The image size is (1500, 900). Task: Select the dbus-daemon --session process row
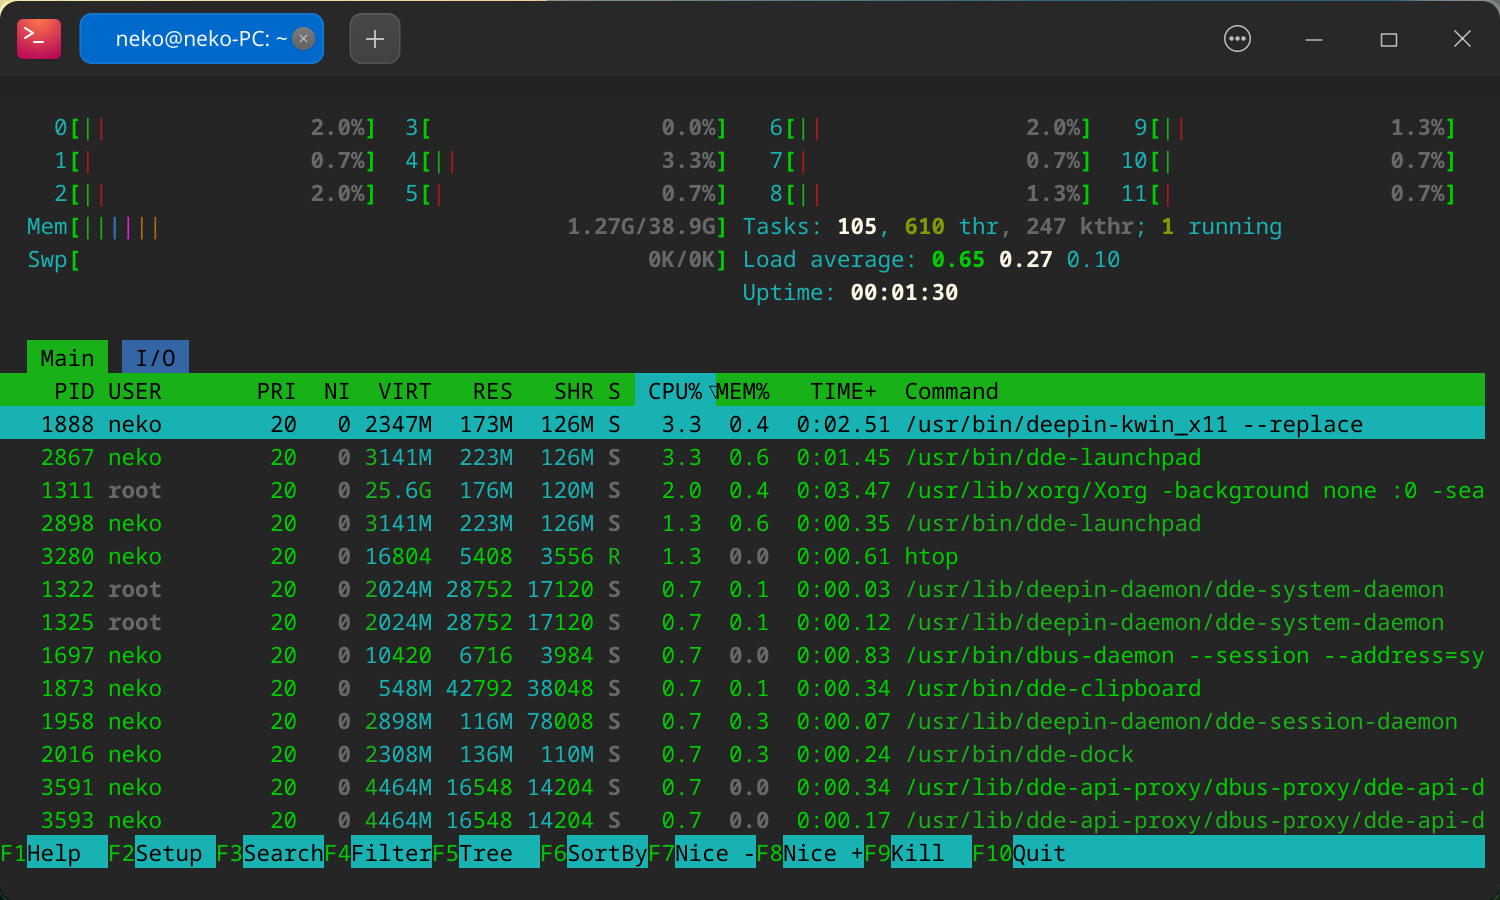(x=742, y=655)
